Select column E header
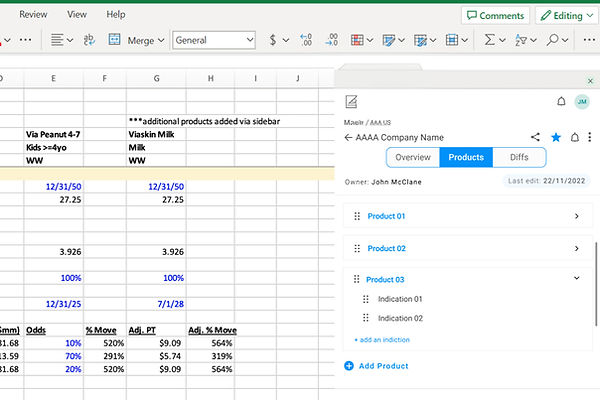Image resolution: width=600 pixels, height=400 pixels. 53,78
